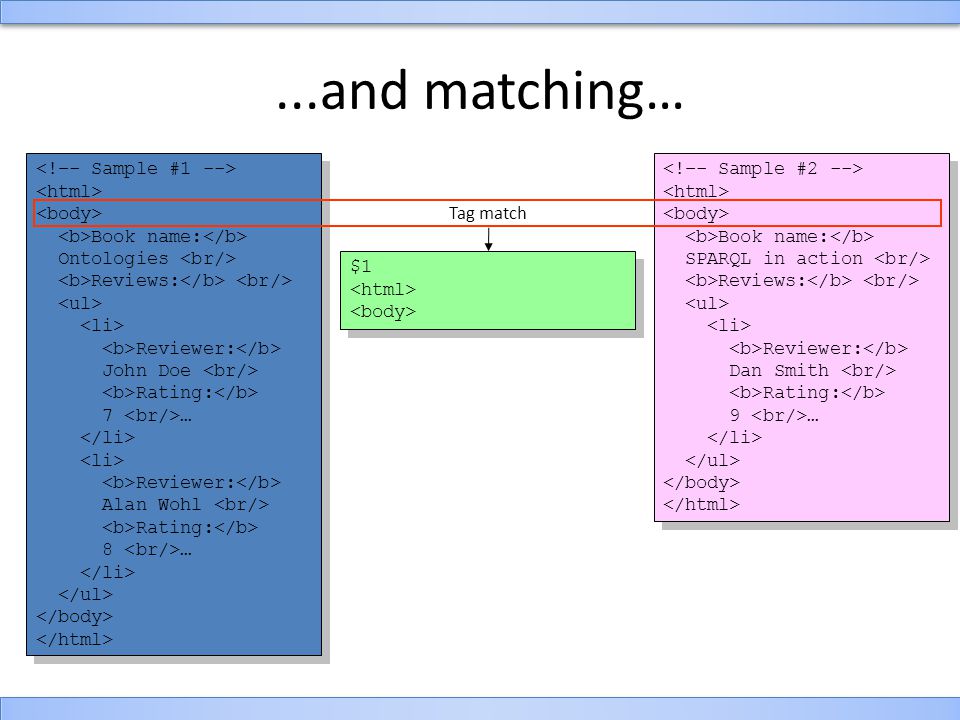Click the "<body>" tag in Sample #2
The height and width of the screenshot is (720, 960).
pyautogui.click(x=696, y=213)
